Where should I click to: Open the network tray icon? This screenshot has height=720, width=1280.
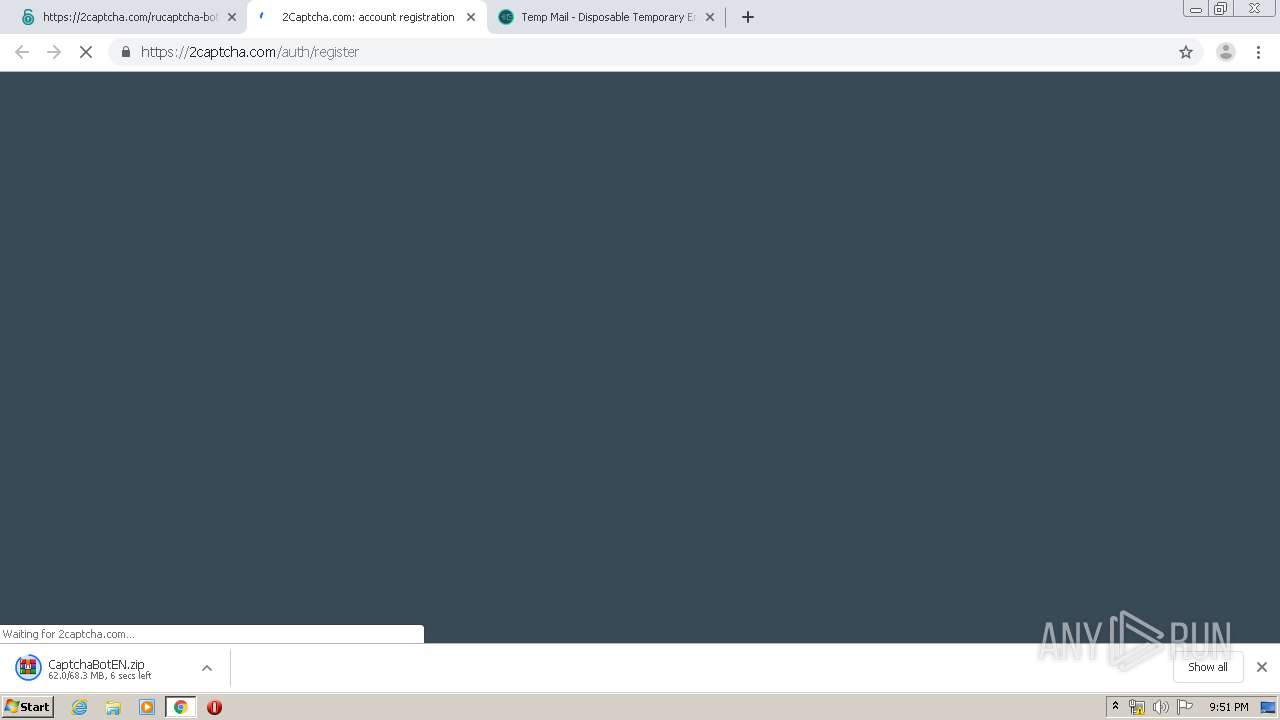1137,707
